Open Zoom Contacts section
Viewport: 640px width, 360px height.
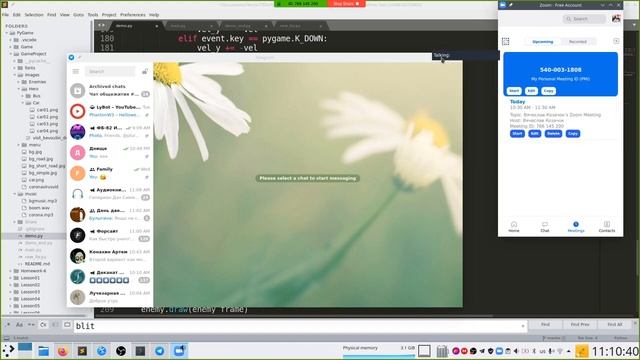coord(607,227)
